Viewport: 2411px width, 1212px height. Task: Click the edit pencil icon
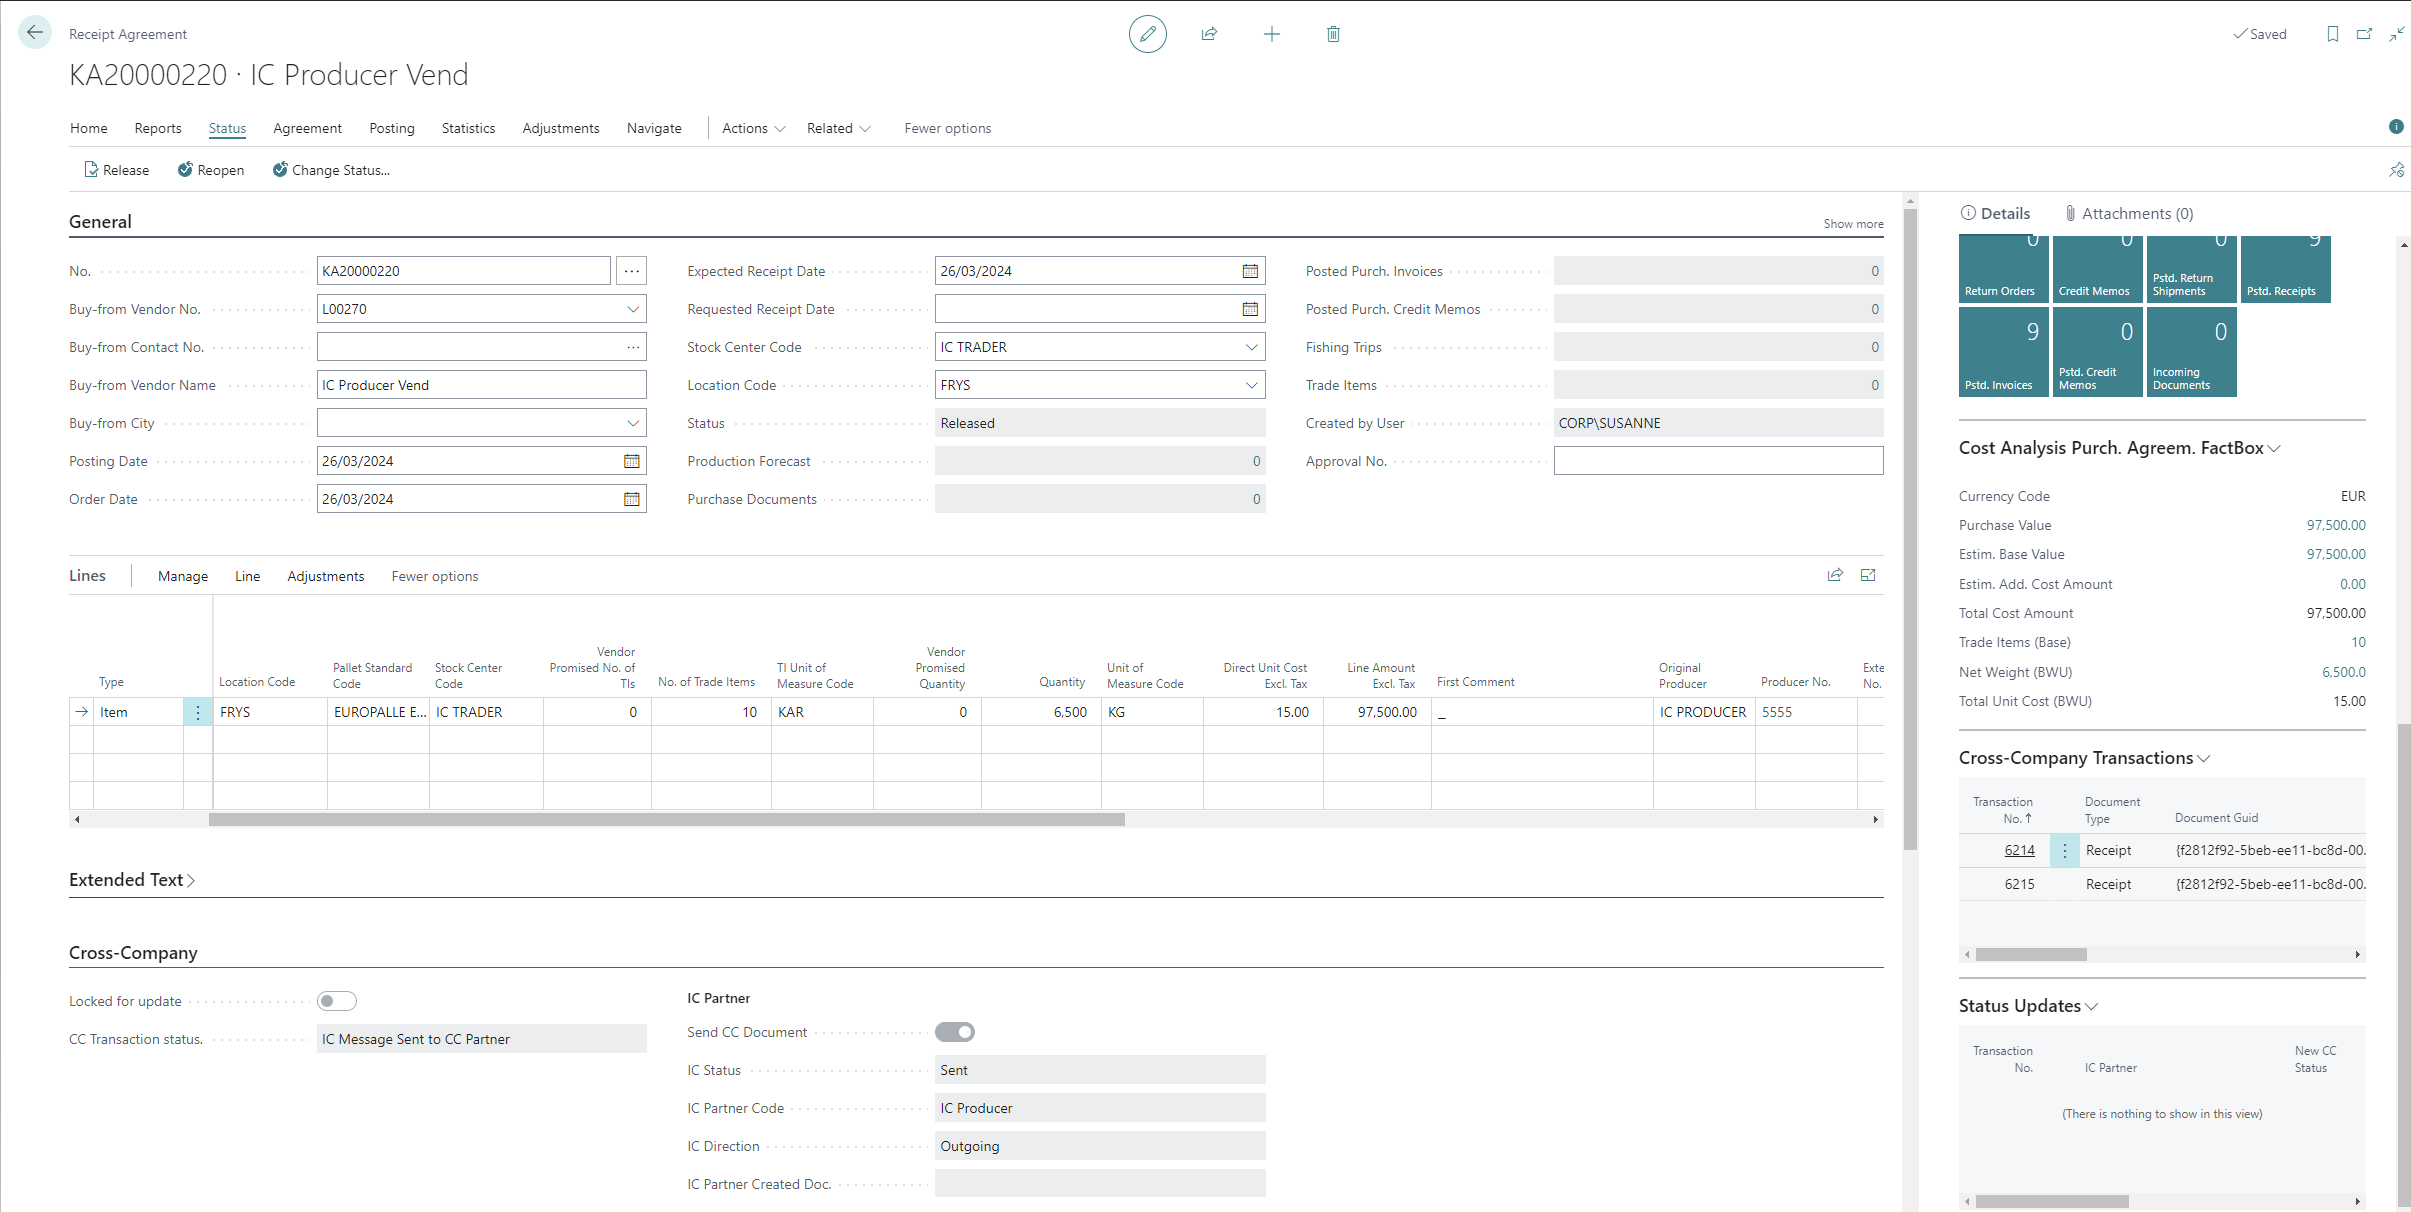[1147, 34]
